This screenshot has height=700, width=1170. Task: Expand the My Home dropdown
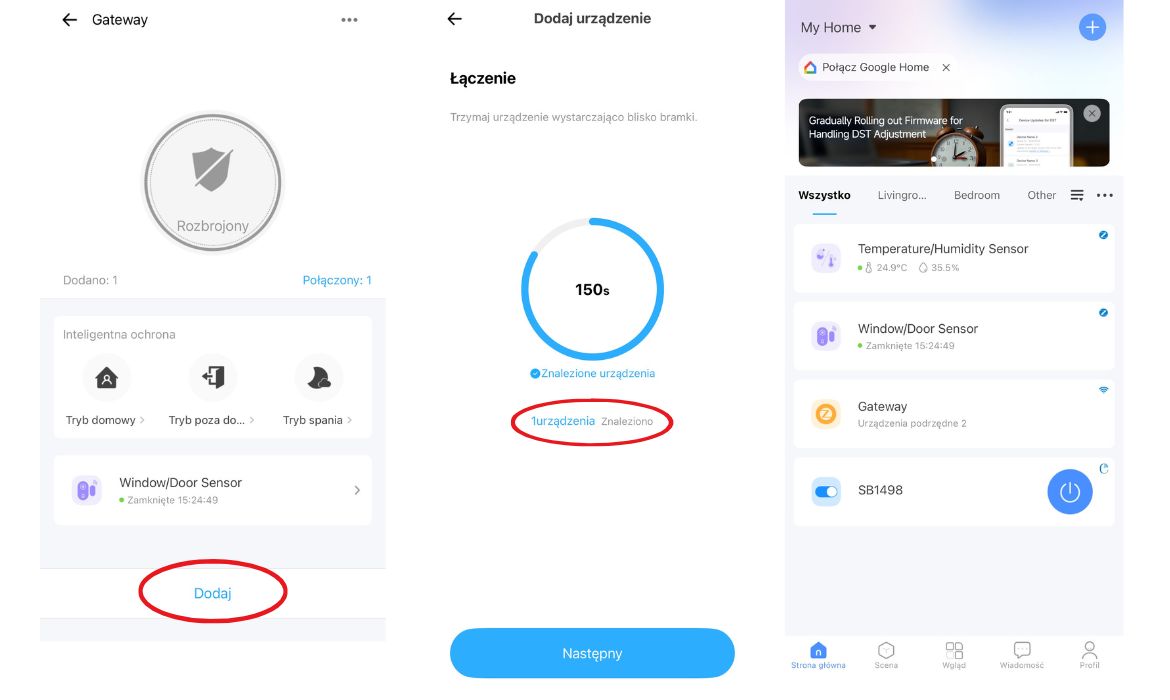click(872, 27)
